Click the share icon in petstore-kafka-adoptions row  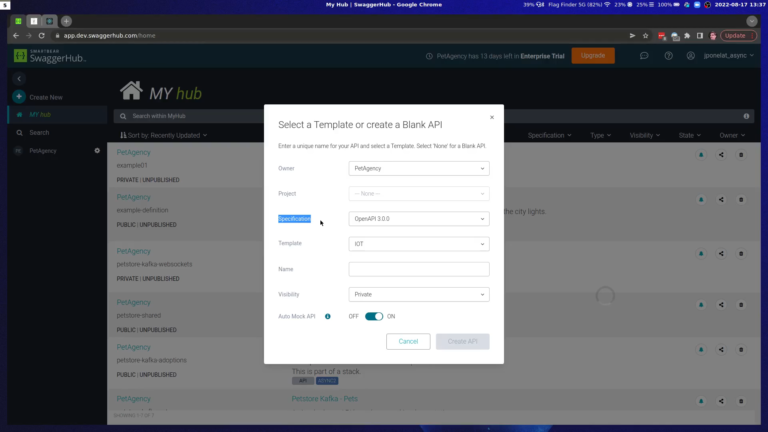click(x=721, y=350)
